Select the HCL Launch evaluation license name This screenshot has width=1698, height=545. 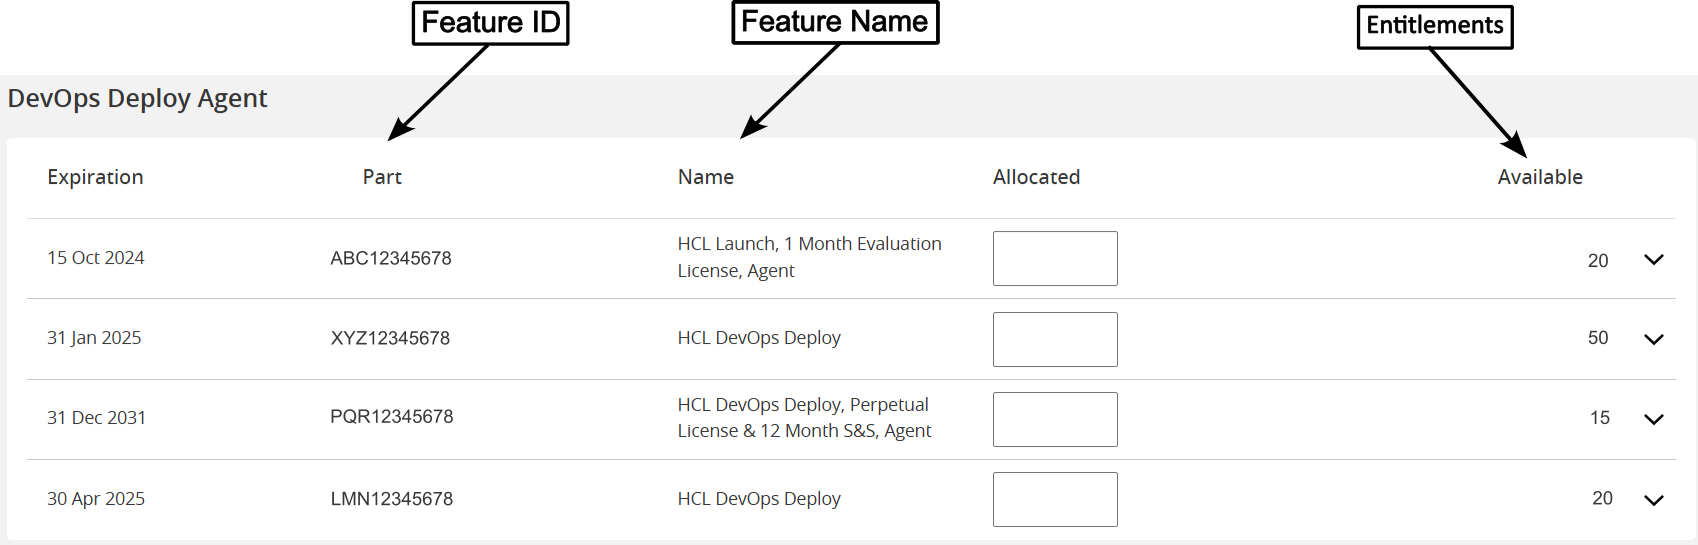click(809, 257)
